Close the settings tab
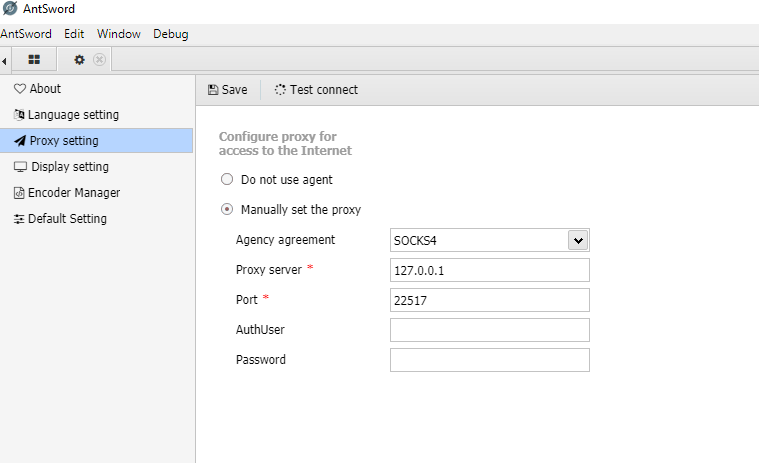 (x=99, y=60)
